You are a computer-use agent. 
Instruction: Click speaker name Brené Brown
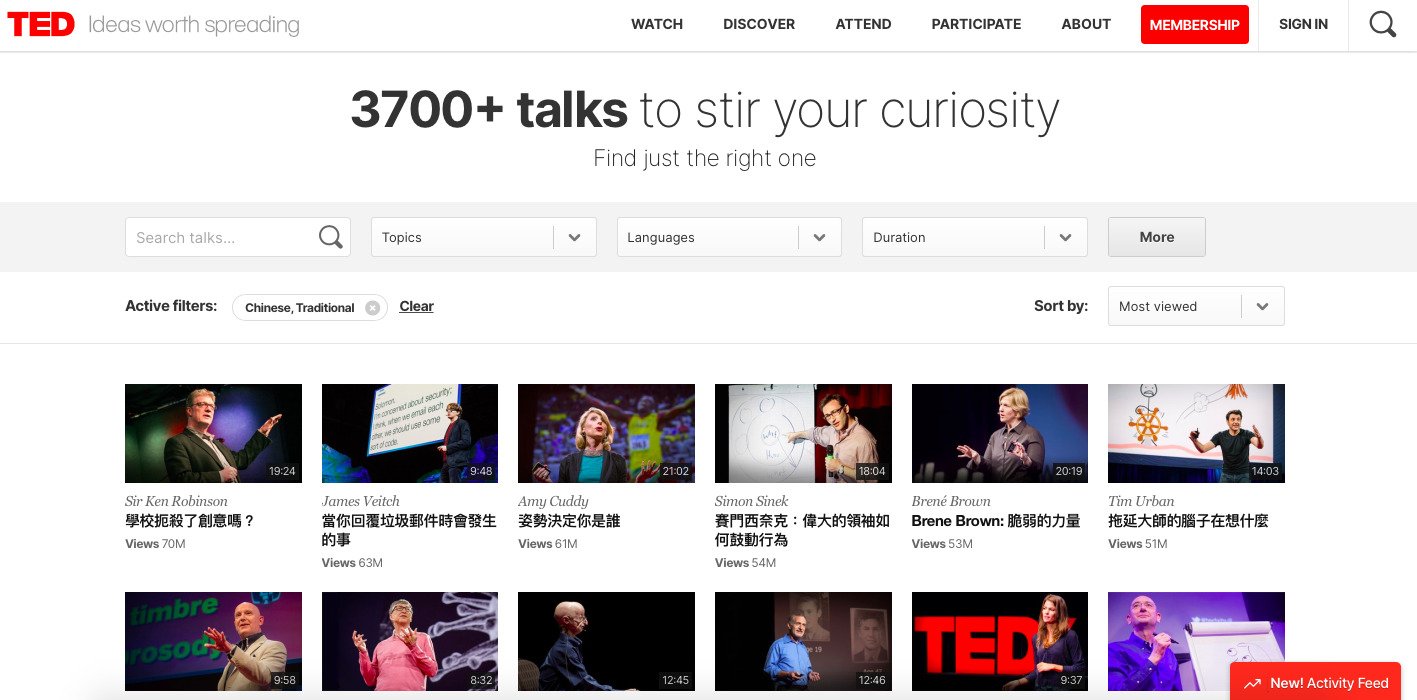pyautogui.click(x=951, y=501)
